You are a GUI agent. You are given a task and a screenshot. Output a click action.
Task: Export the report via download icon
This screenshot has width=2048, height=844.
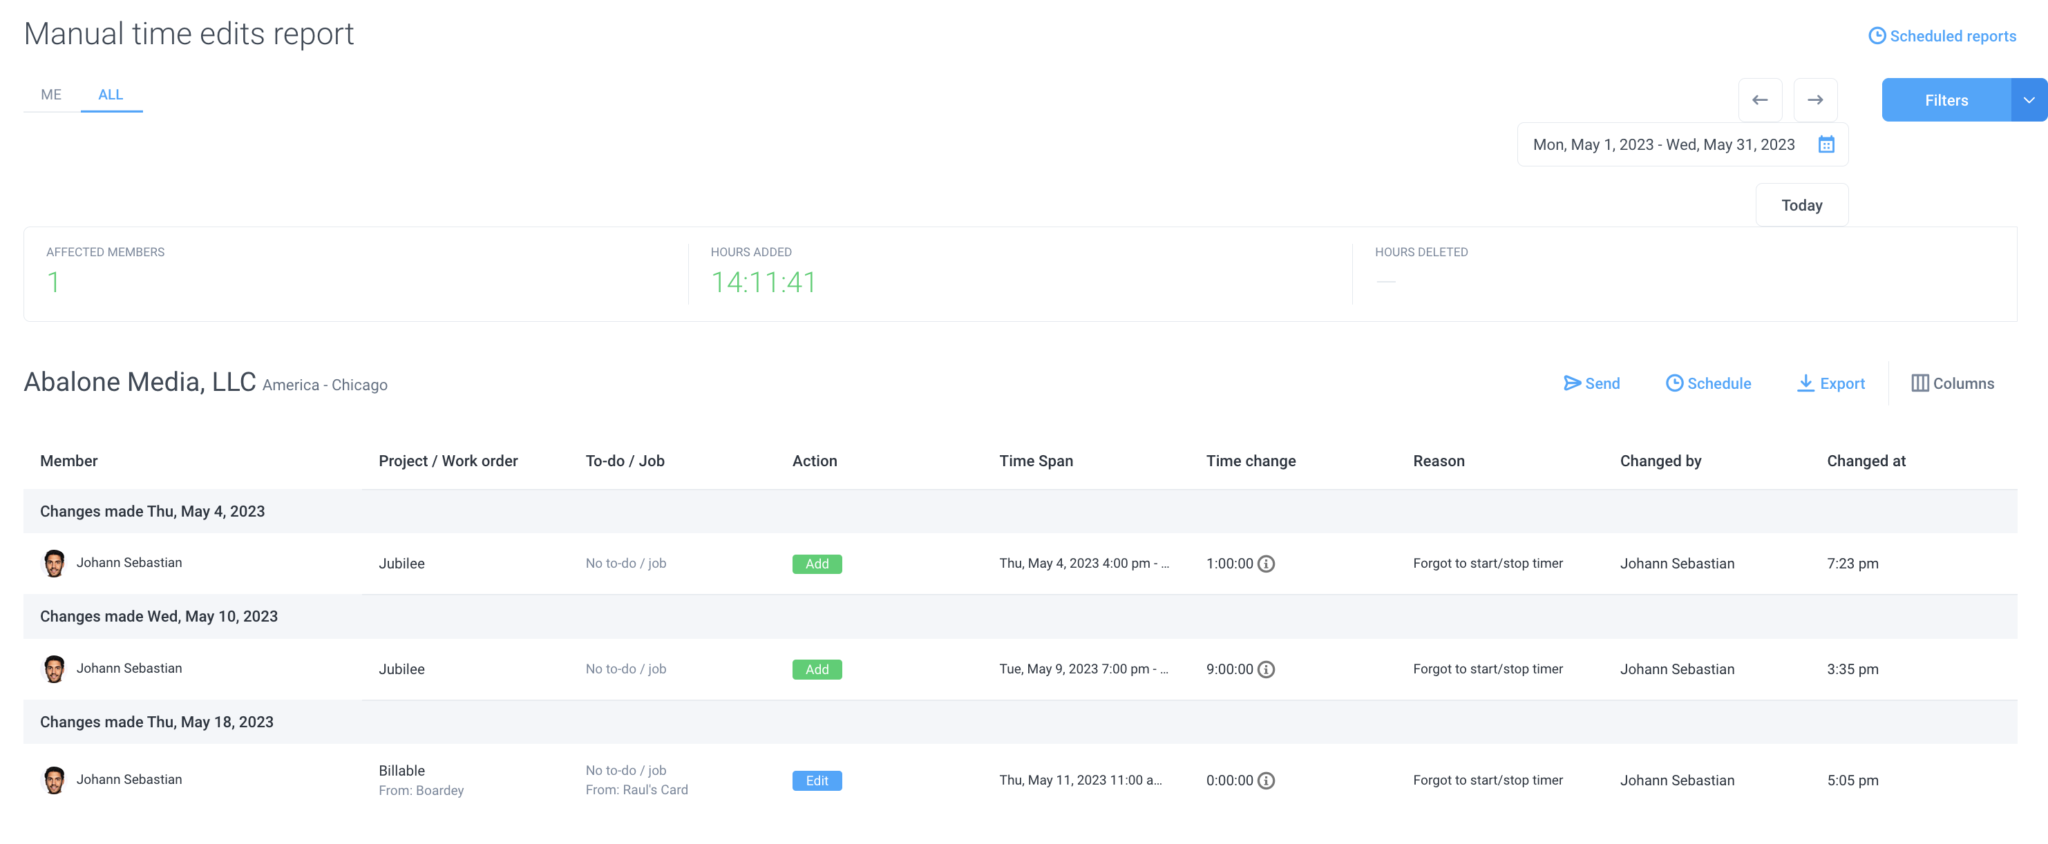[1806, 384]
